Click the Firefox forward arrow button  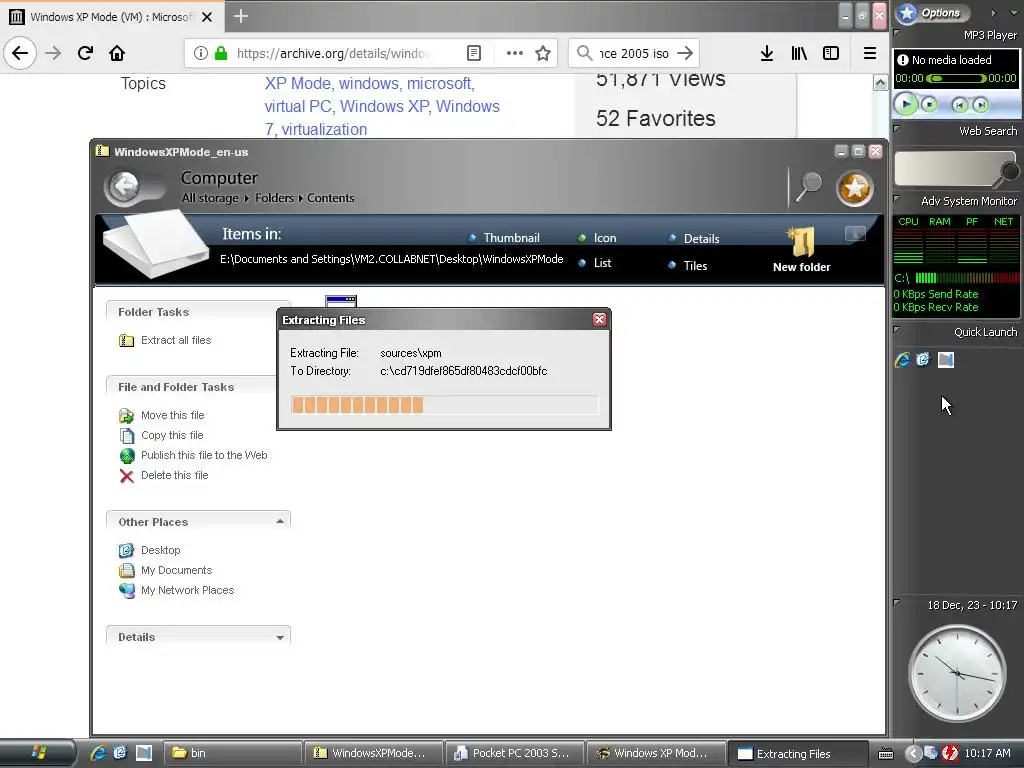tap(53, 53)
